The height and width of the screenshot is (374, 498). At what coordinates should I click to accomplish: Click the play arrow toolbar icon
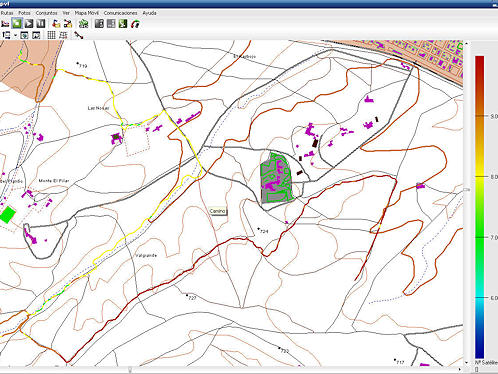(29, 23)
